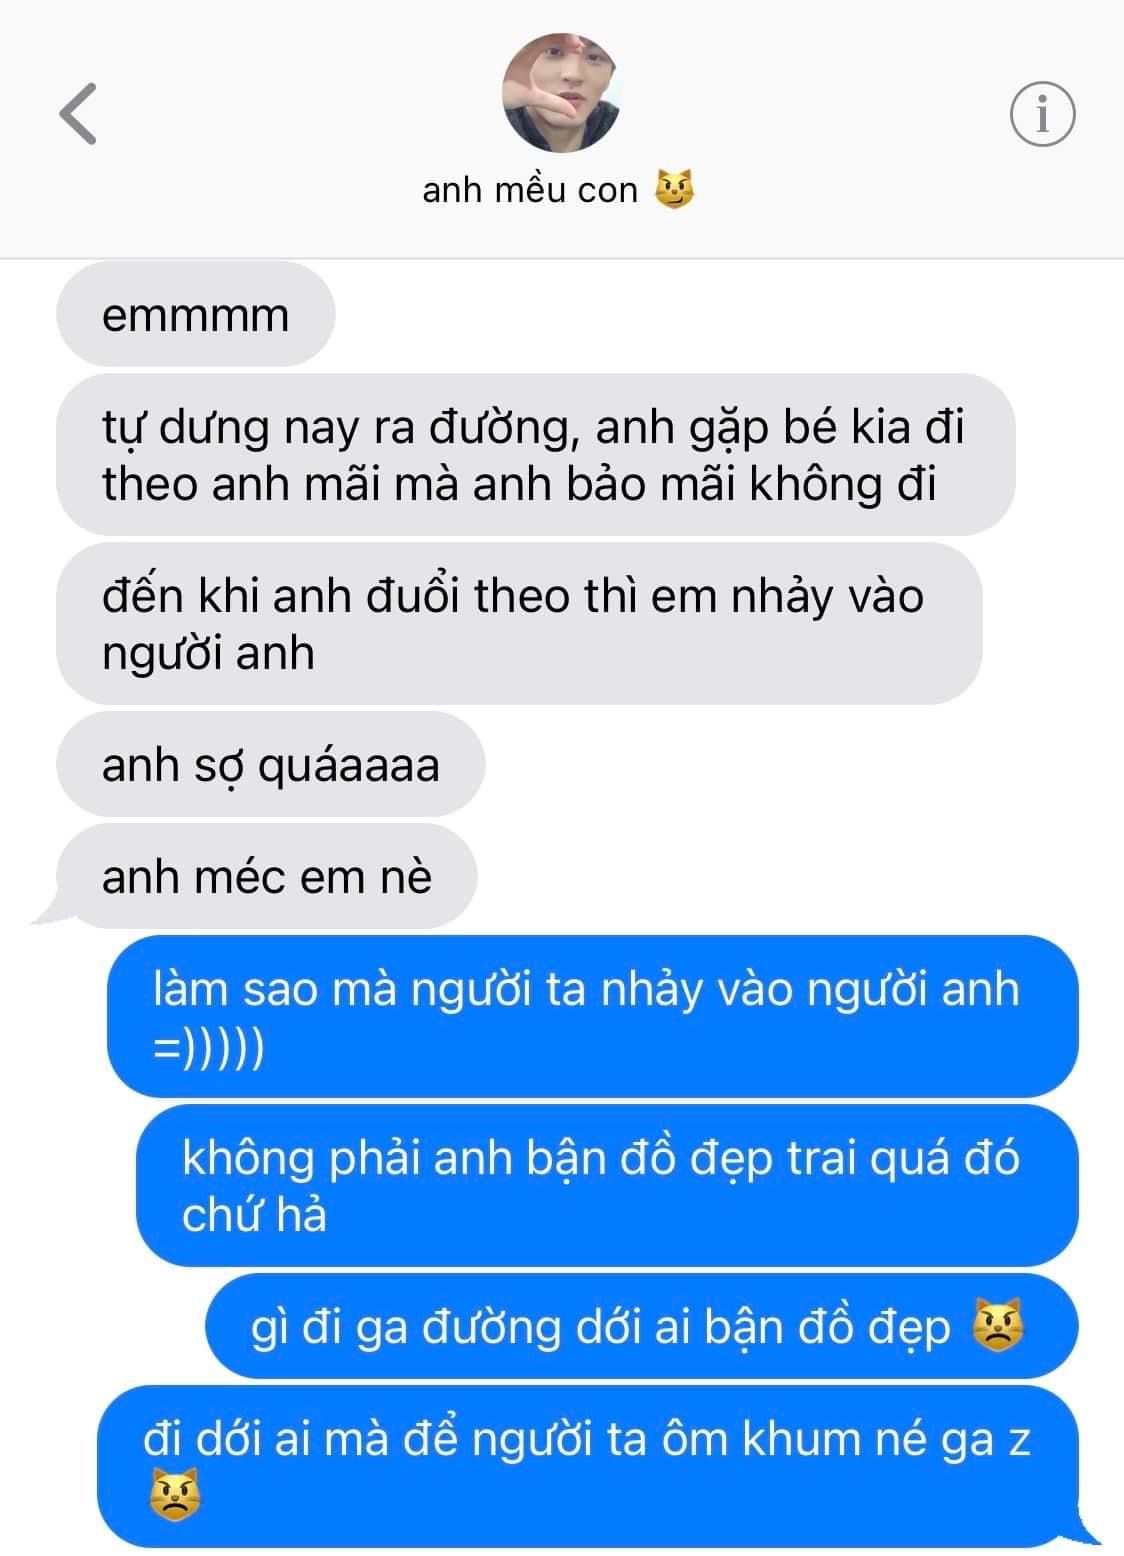This screenshot has width=1124, height=1556.
Task: Tap the angry cat emoji in last message
Action: (x=174, y=1496)
